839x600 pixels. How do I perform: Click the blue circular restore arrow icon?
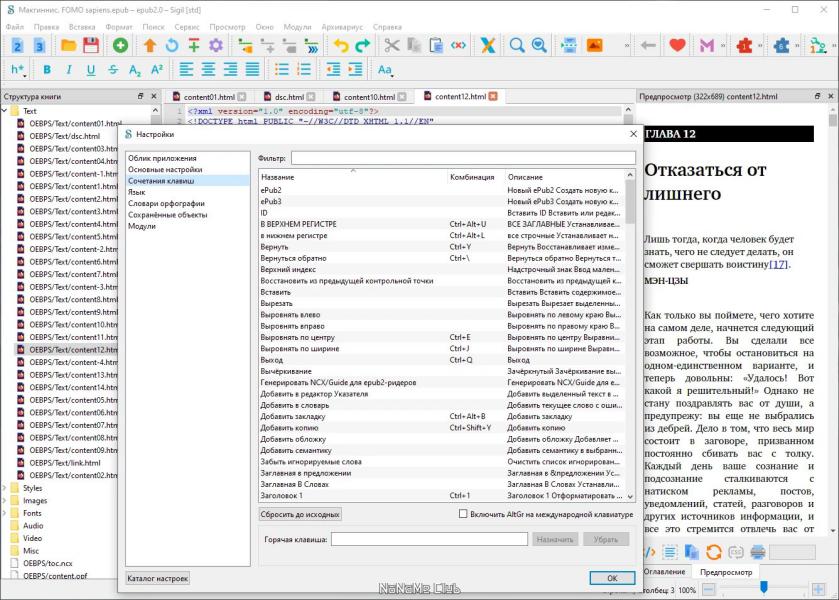172,45
